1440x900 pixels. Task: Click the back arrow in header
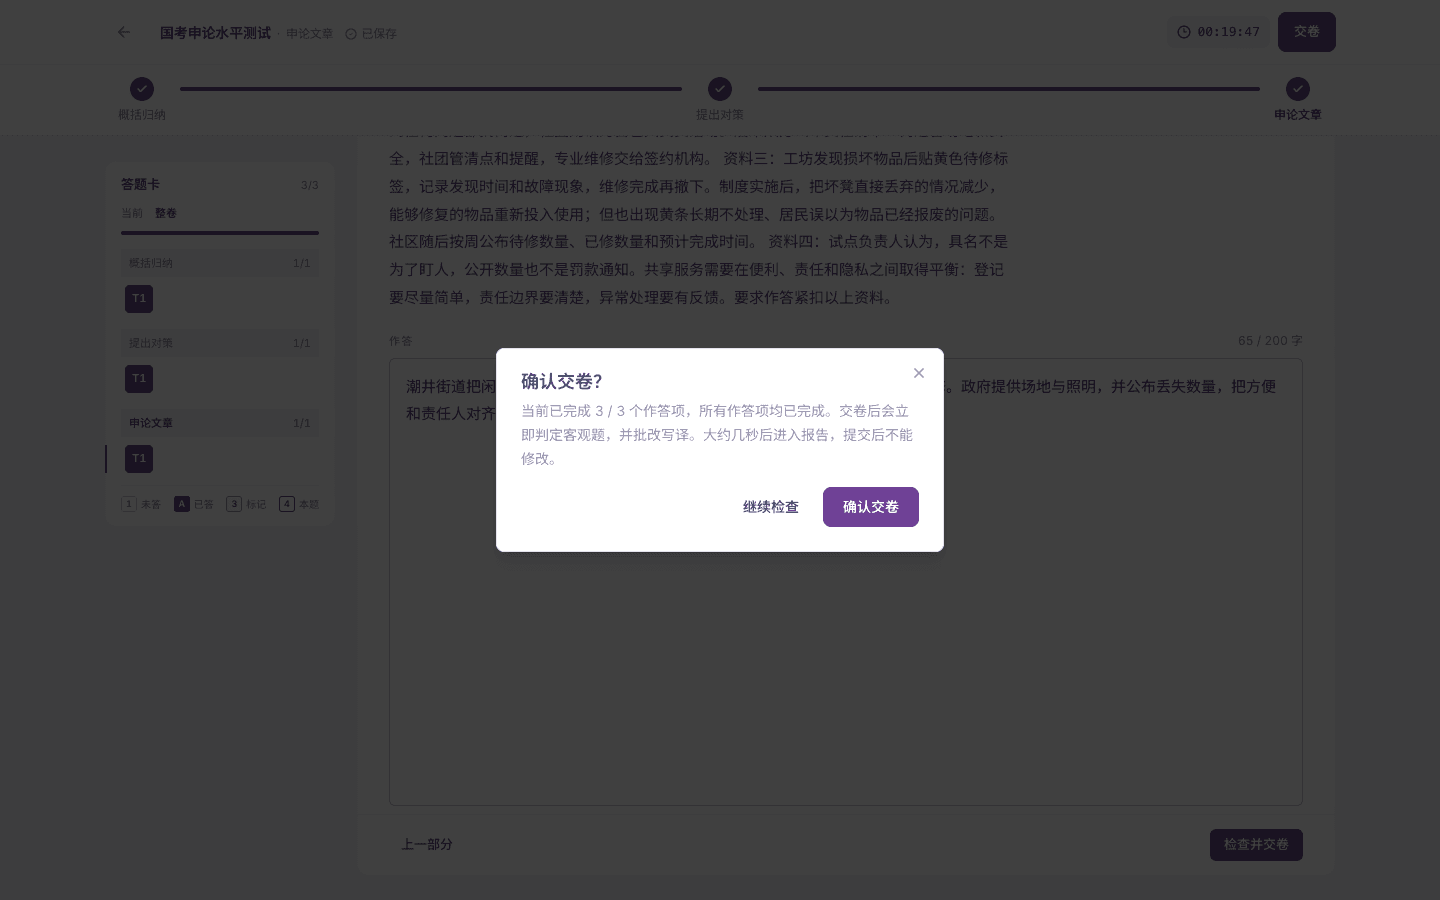(x=124, y=32)
